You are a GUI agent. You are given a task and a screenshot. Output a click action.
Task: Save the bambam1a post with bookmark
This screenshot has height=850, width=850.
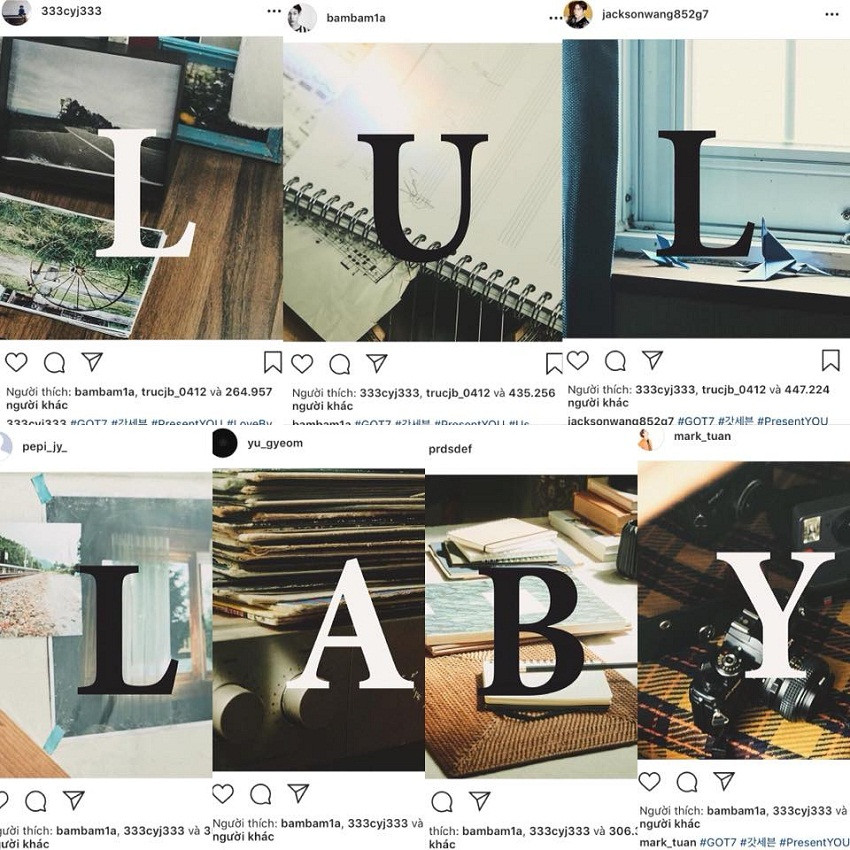pos(554,364)
